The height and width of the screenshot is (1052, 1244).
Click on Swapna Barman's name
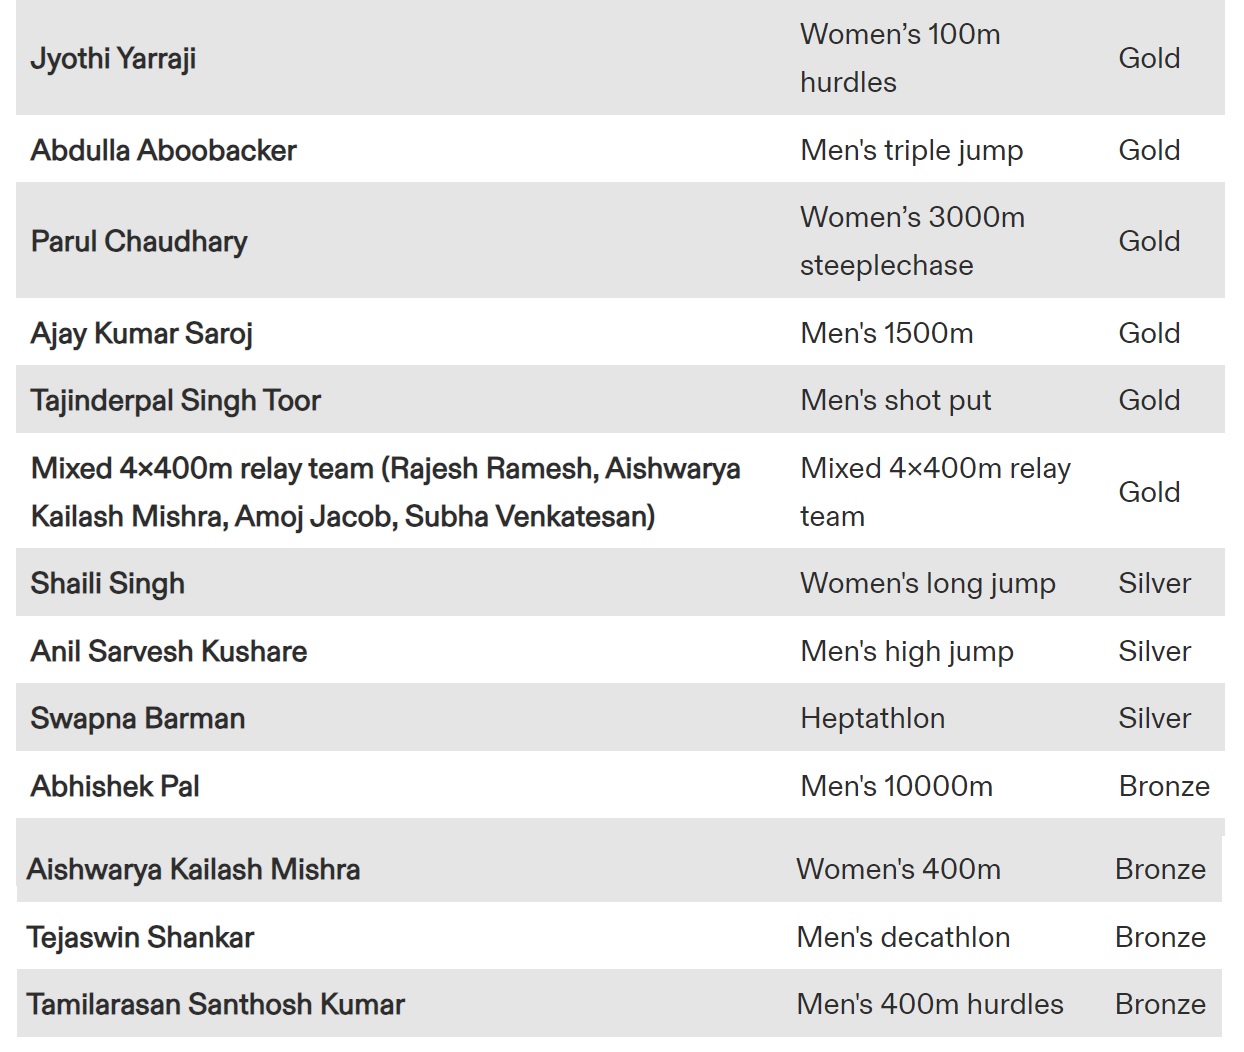pyautogui.click(x=137, y=718)
